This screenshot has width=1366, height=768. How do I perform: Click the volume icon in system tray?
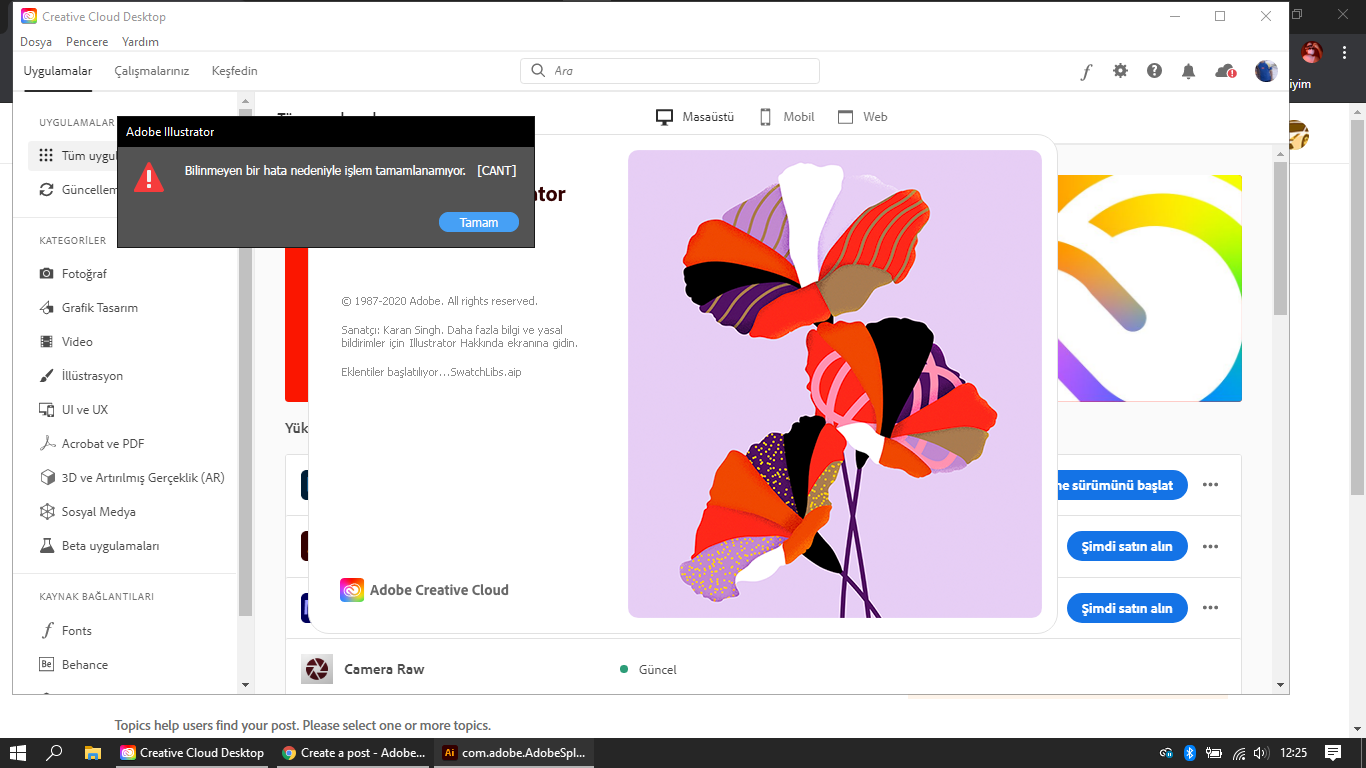point(1260,753)
